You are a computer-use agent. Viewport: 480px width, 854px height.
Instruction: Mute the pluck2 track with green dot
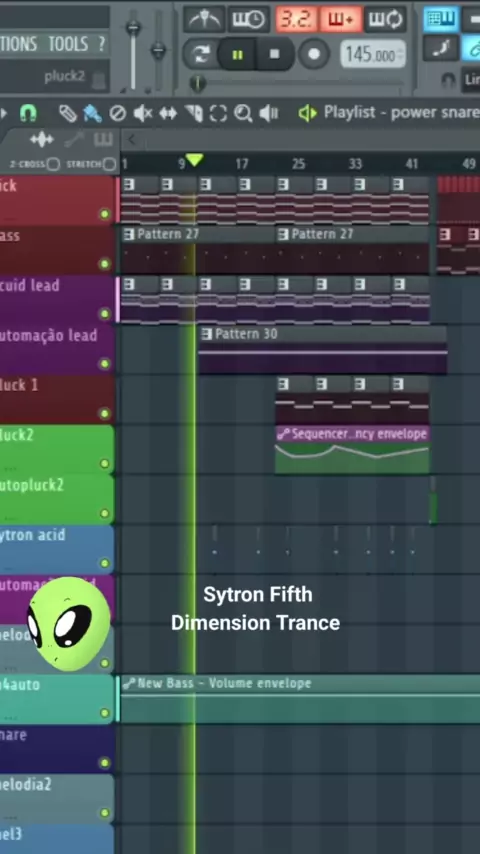(105, 463)
